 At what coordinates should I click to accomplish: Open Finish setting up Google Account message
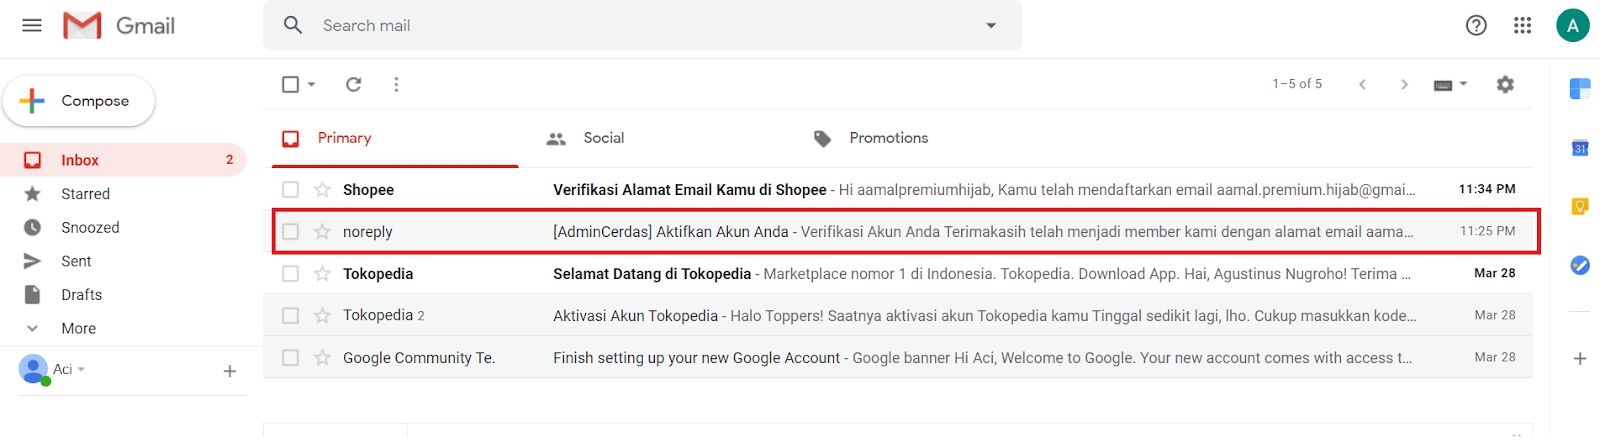click(x=898, y=357)
